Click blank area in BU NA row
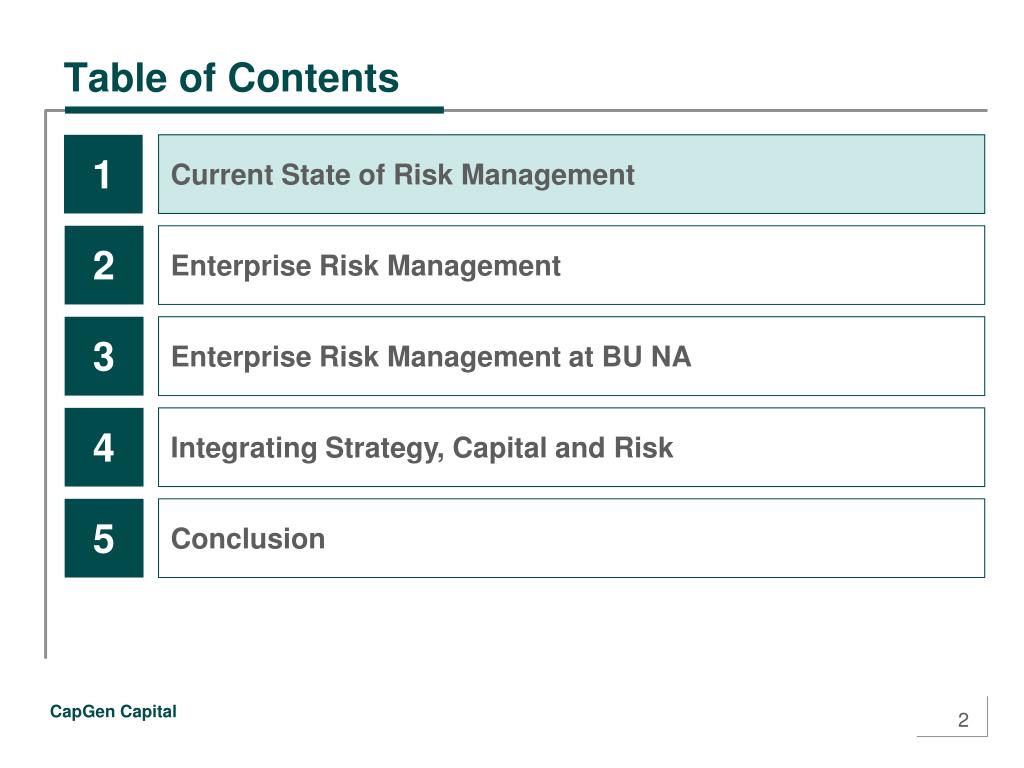1024x768 pixels. click(836, 356)
